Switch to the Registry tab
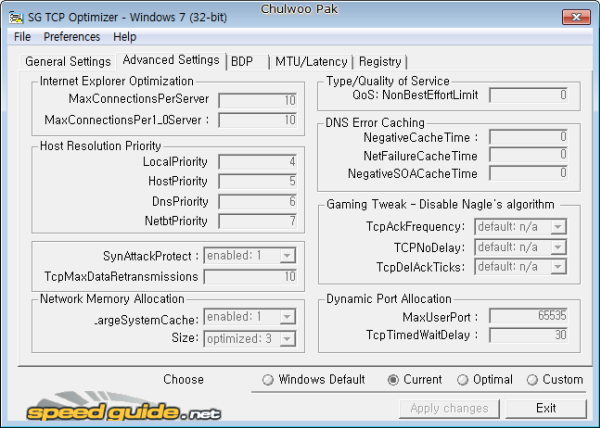Viewport: 600px width, 428px height. click(x=380, y=62)
